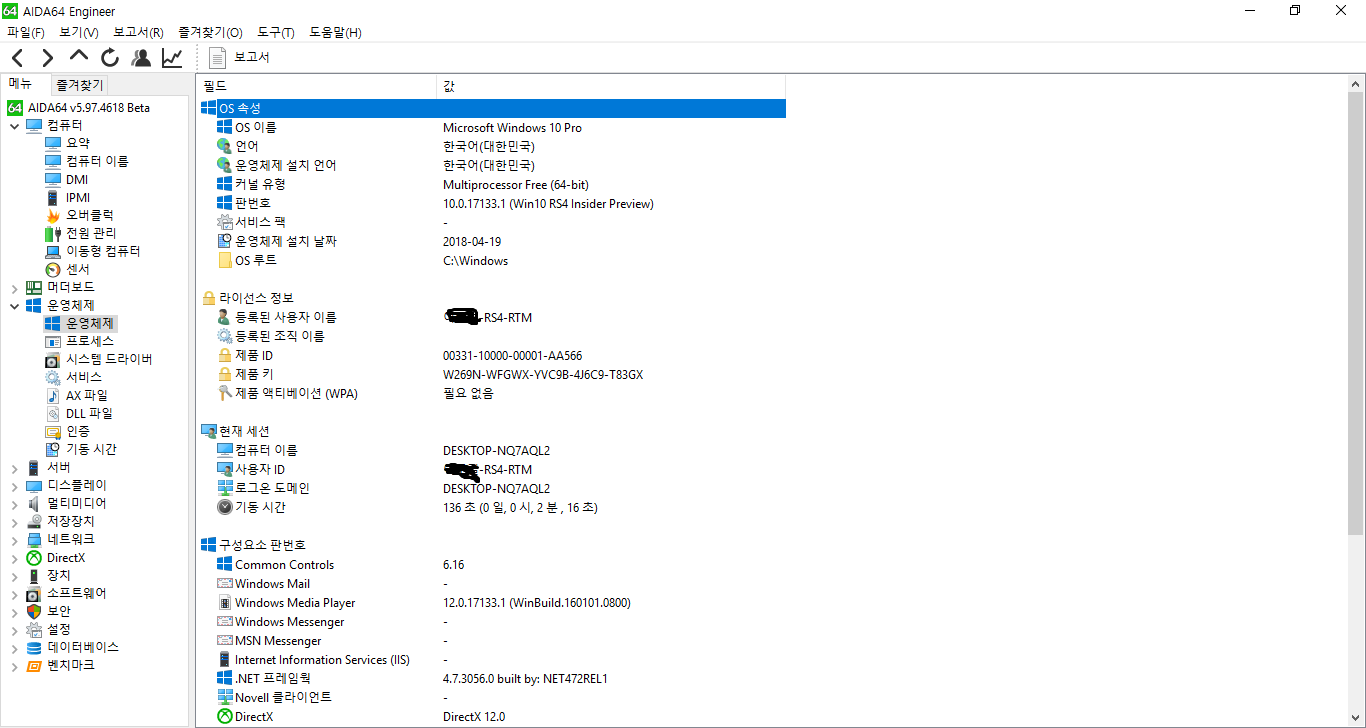Select the 요약 summary icon

[x=53, y=143]
